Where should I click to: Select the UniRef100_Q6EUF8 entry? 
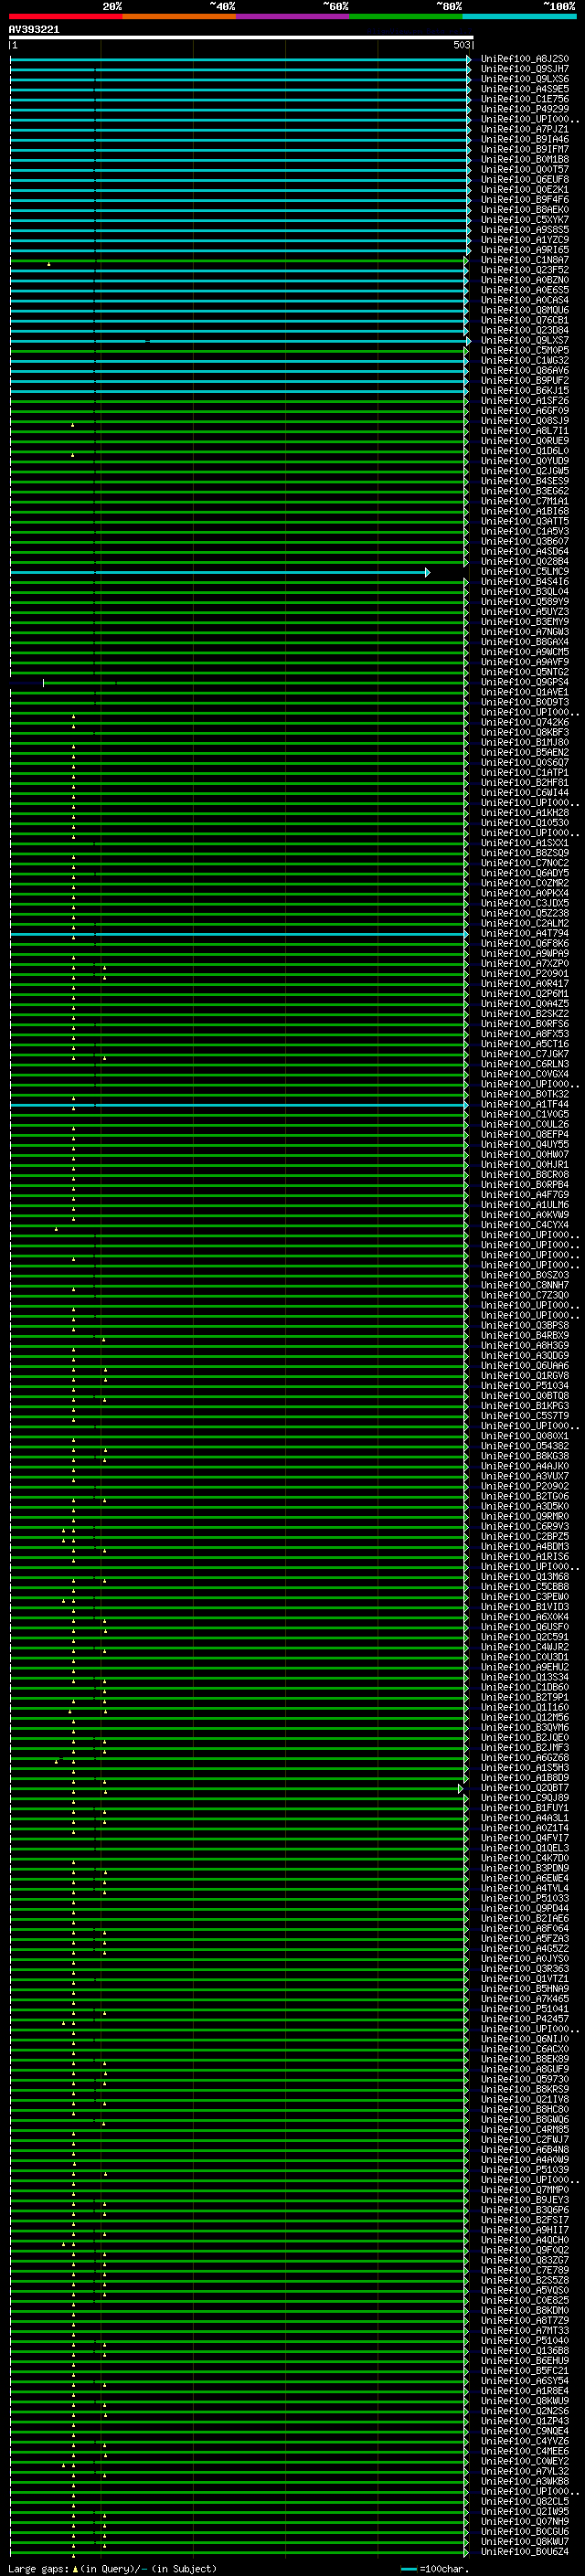tap(524, 180)
